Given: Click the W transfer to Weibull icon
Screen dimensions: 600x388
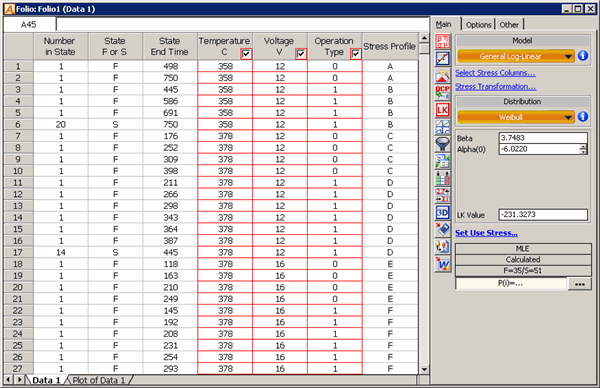Looking at the screenshot, I should 442,264.
